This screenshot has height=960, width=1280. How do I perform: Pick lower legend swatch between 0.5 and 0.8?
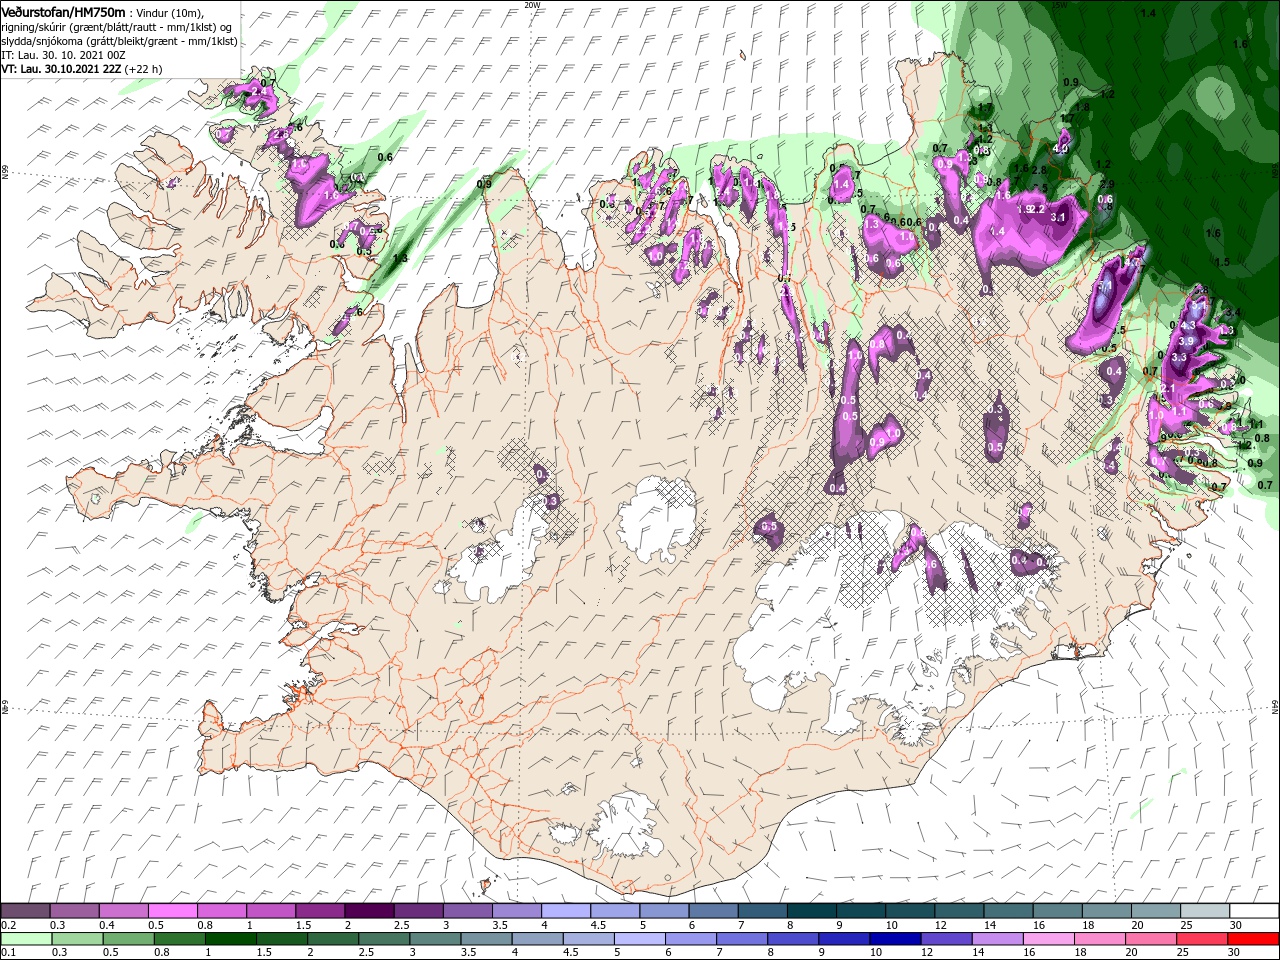click(128, 939)
